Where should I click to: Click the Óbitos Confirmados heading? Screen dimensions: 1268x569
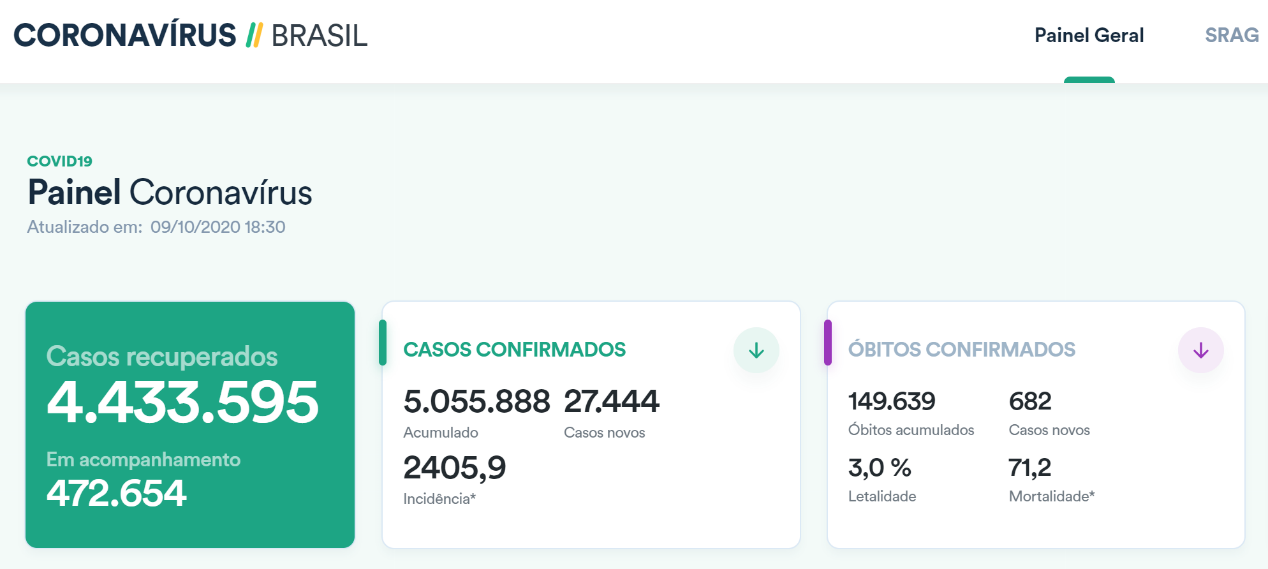(961, 350)
